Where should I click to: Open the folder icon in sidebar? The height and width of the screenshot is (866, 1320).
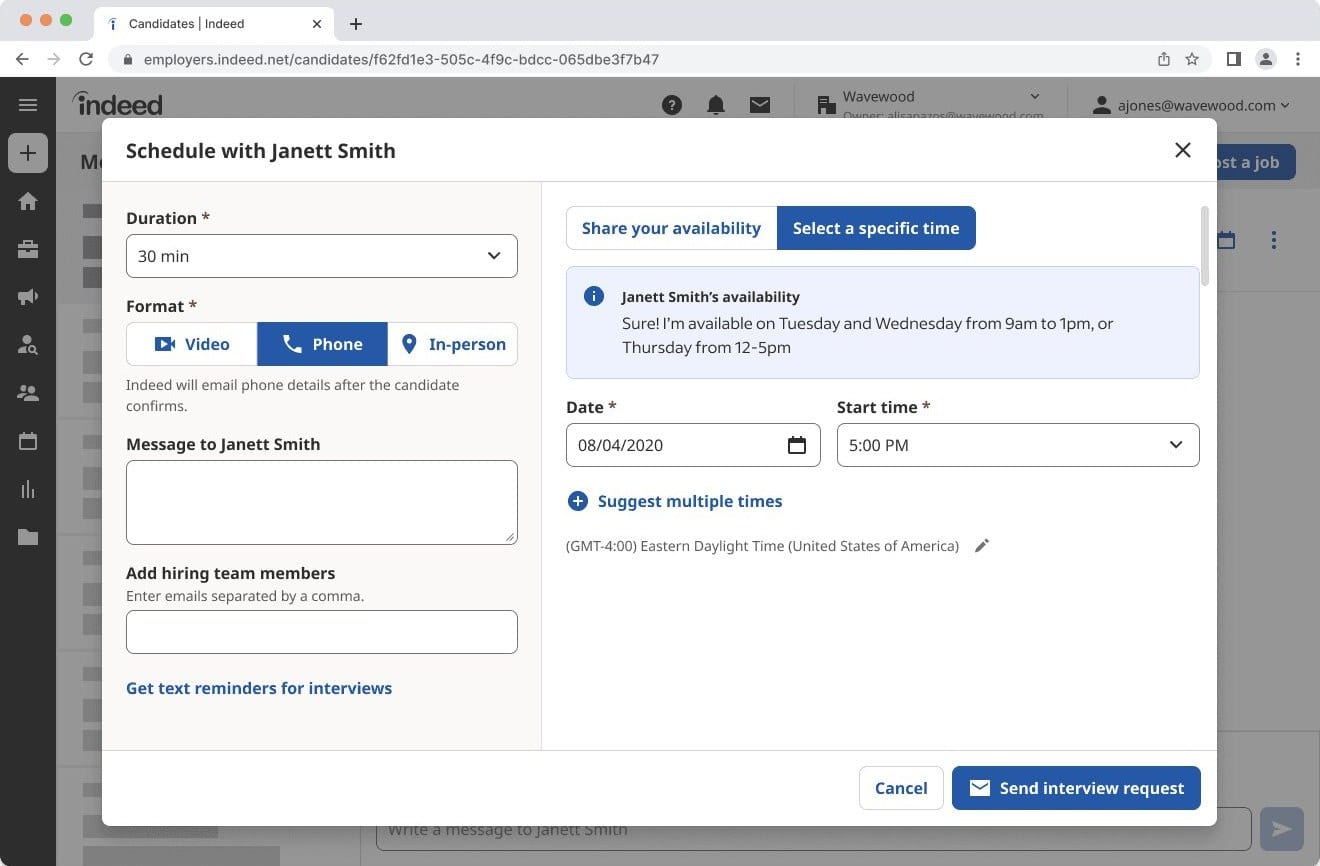pyautogui.click(x=28, y=537)
